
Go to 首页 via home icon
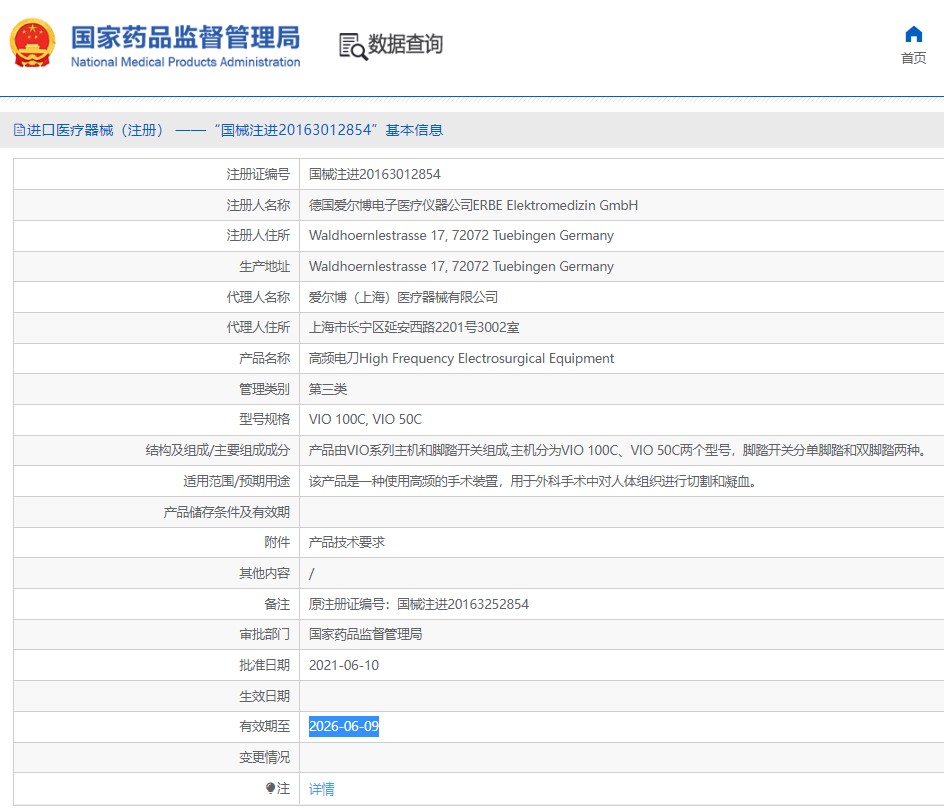[x=913, y=34]
